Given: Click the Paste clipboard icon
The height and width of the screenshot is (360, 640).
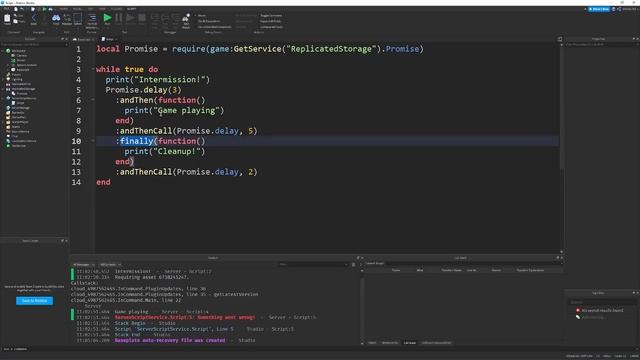Looking at the screenshot, I should pos(7,19).
